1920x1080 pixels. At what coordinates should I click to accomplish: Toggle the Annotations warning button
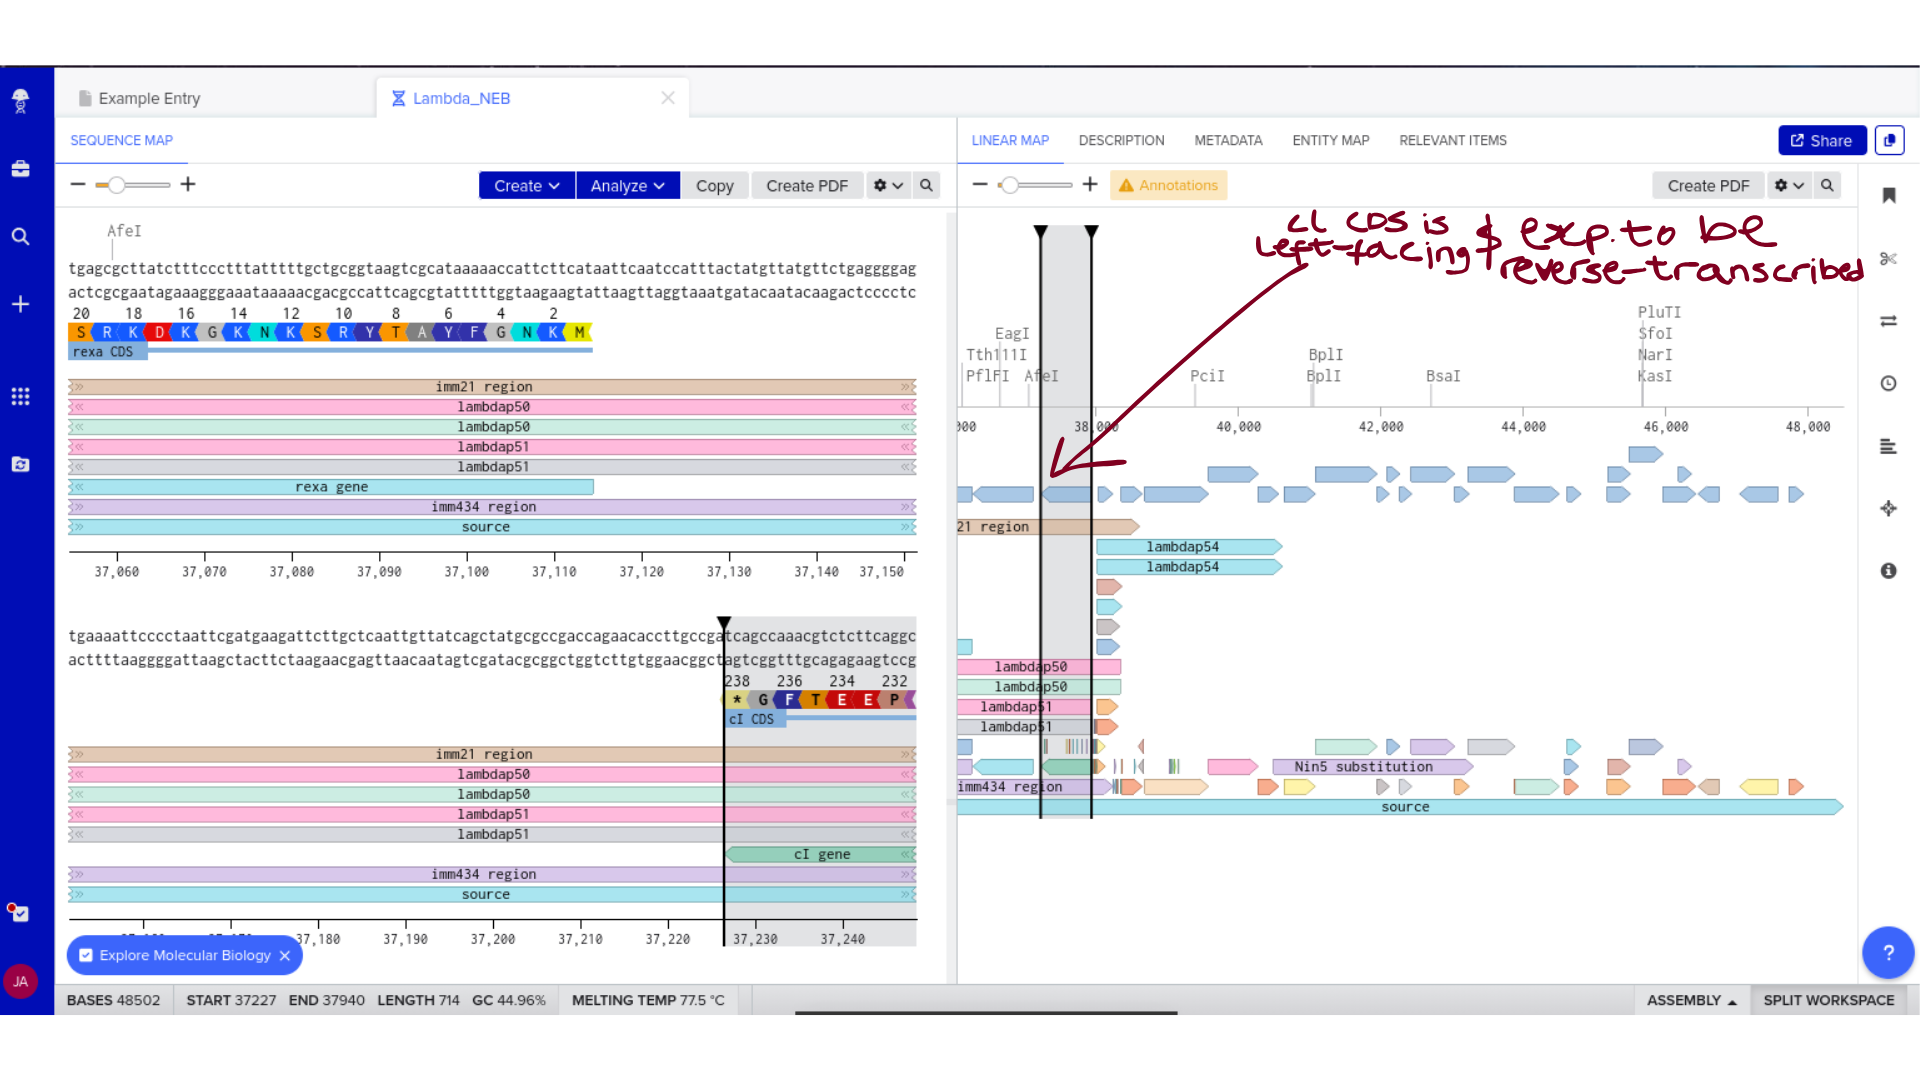click(x=1168, y=186)
